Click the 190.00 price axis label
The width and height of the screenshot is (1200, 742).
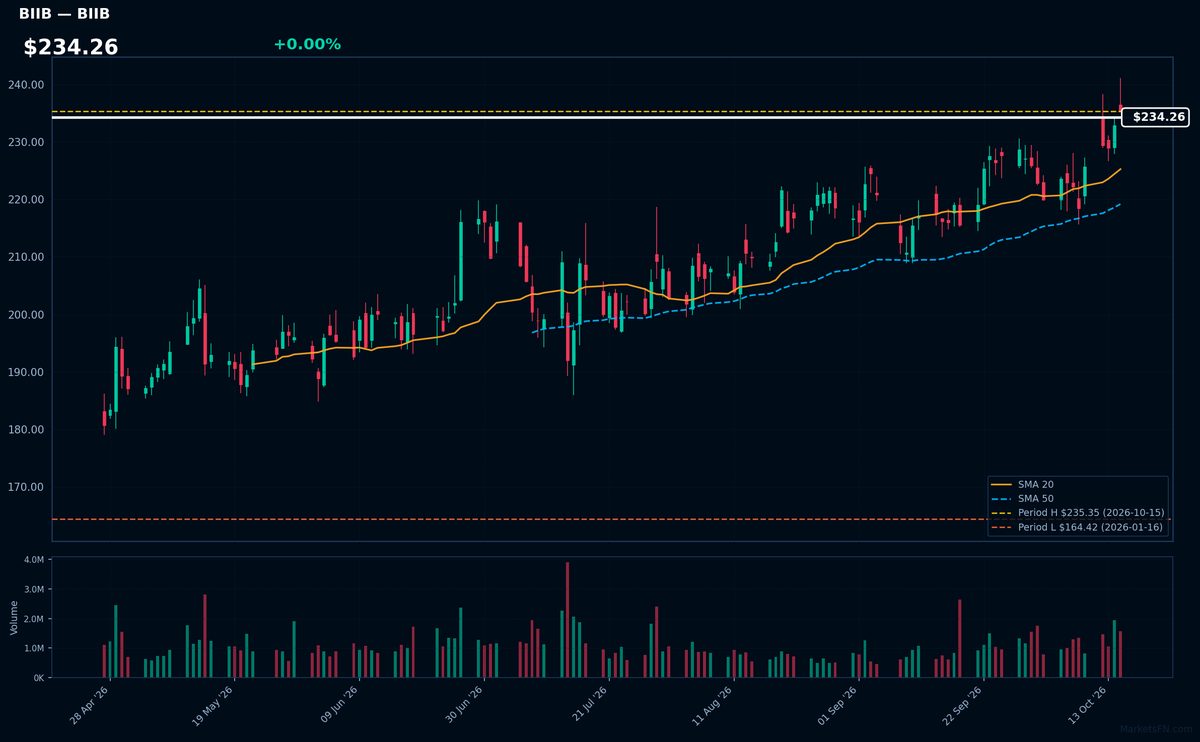coord(26,373)
